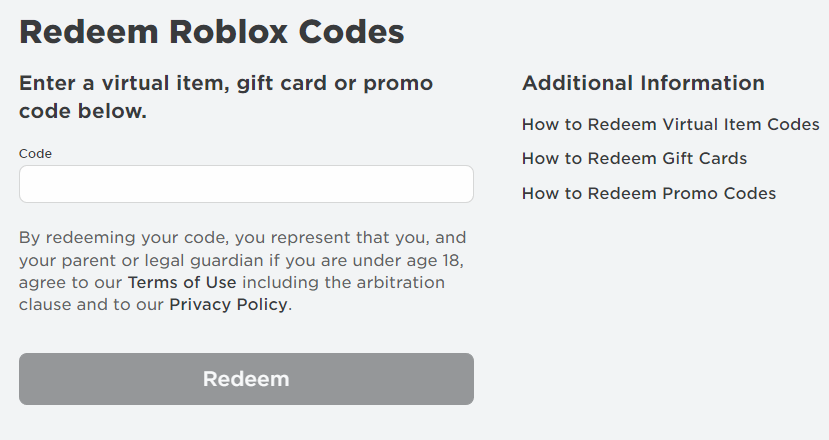Click the Additional Information heading
This screenshot has width=829, height=440.
[x=643, y=83]
